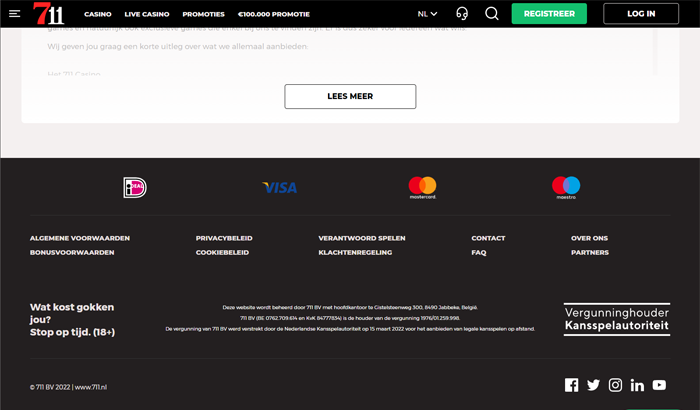Open the Casino menu item

pyautogui.click(x=98, y=14)
